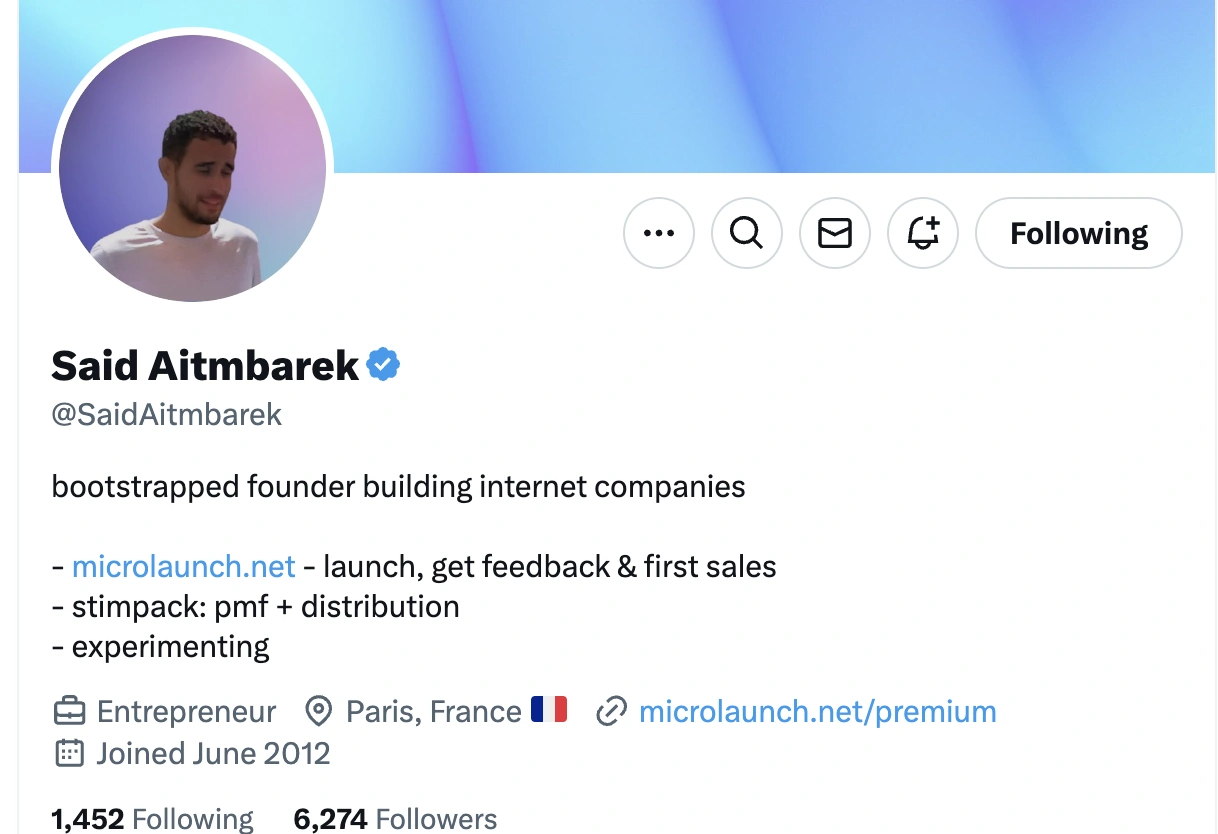This screenshot has height=834, width=1218.
Task: Click the Entrepreneur category label
Action: point(186,712)
